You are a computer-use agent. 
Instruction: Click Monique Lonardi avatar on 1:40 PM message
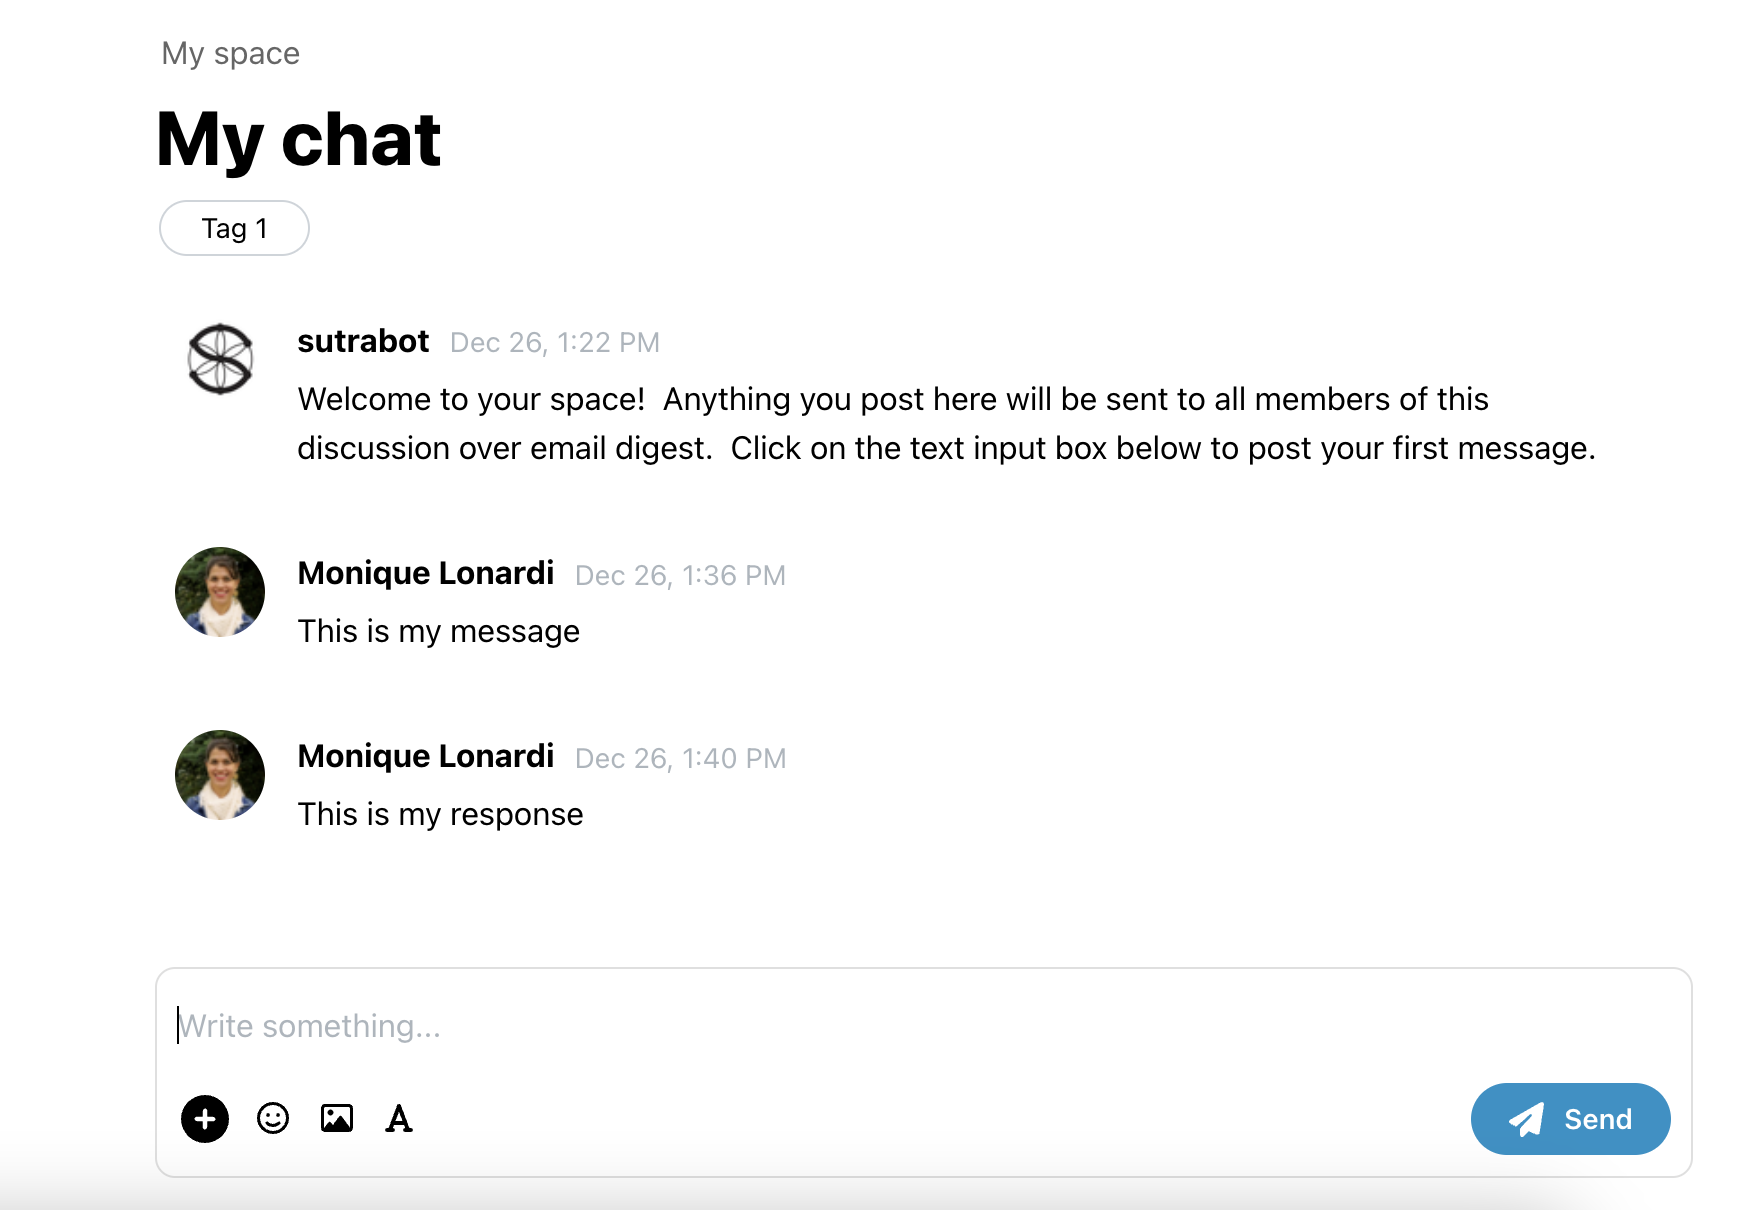220,775
